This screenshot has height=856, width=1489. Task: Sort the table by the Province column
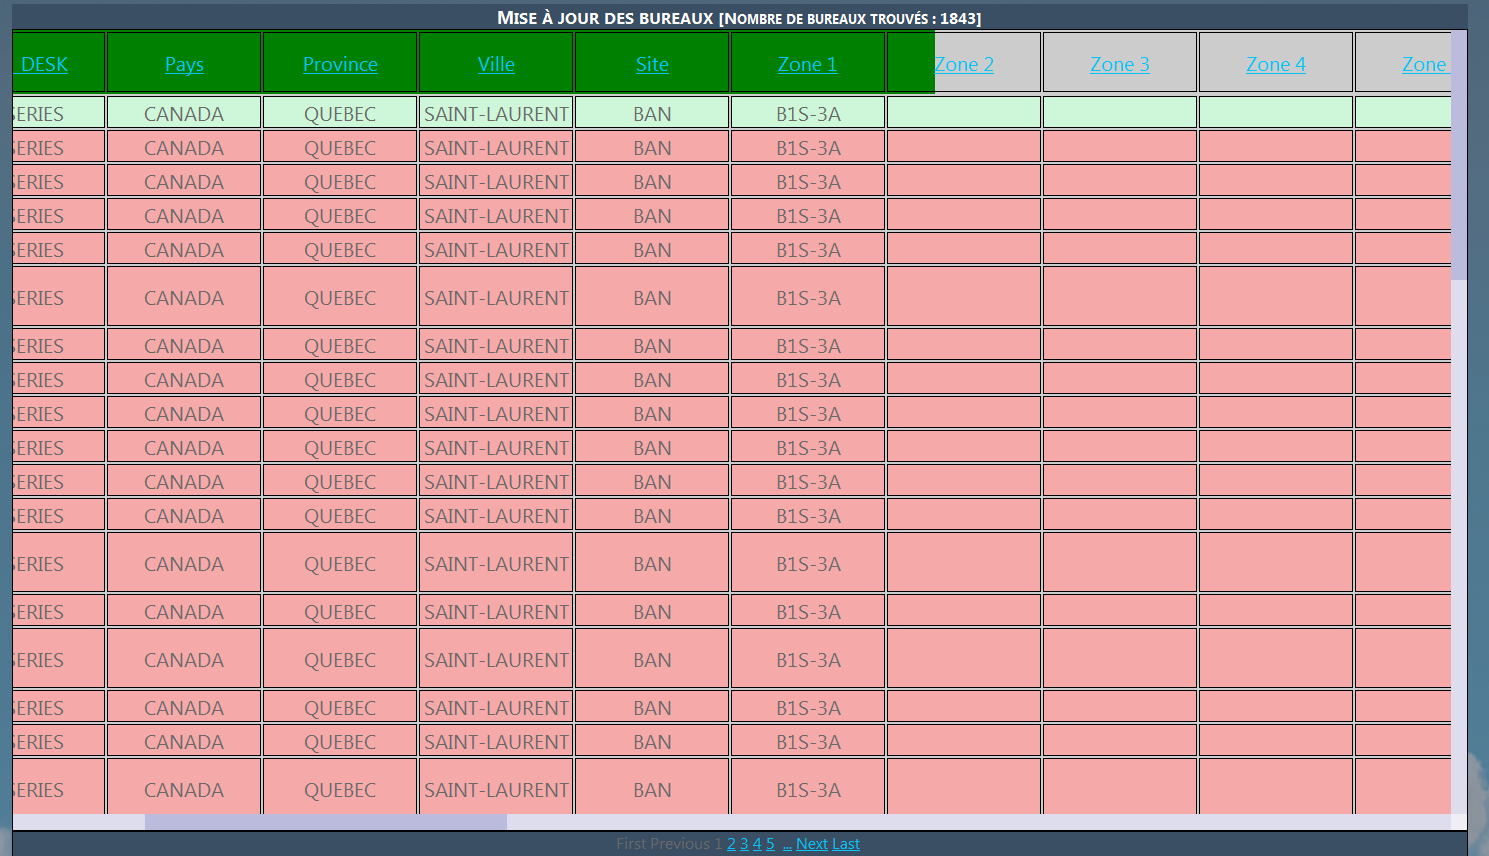340,63
